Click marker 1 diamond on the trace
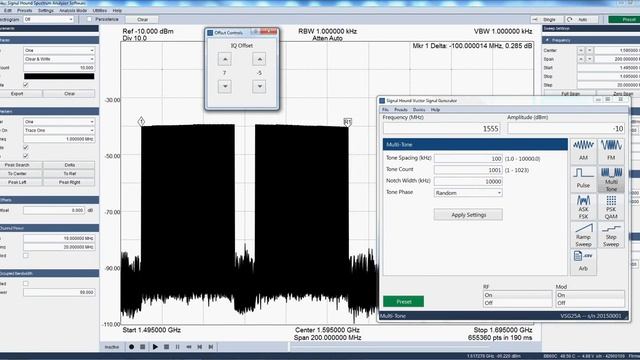The height and width of the screenshot is (360, 640). pyautogui.click(x=141, y=121)
